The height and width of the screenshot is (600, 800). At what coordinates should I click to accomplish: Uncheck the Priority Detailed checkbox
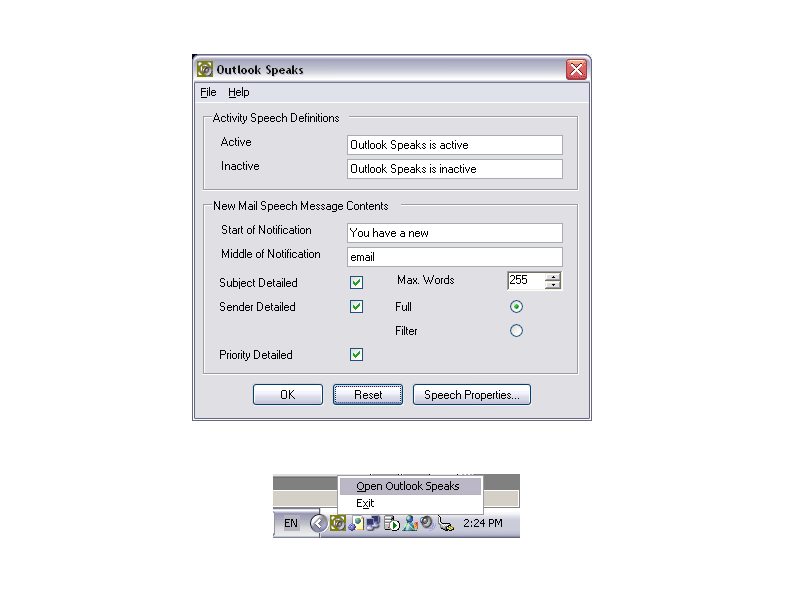point(357,355)
